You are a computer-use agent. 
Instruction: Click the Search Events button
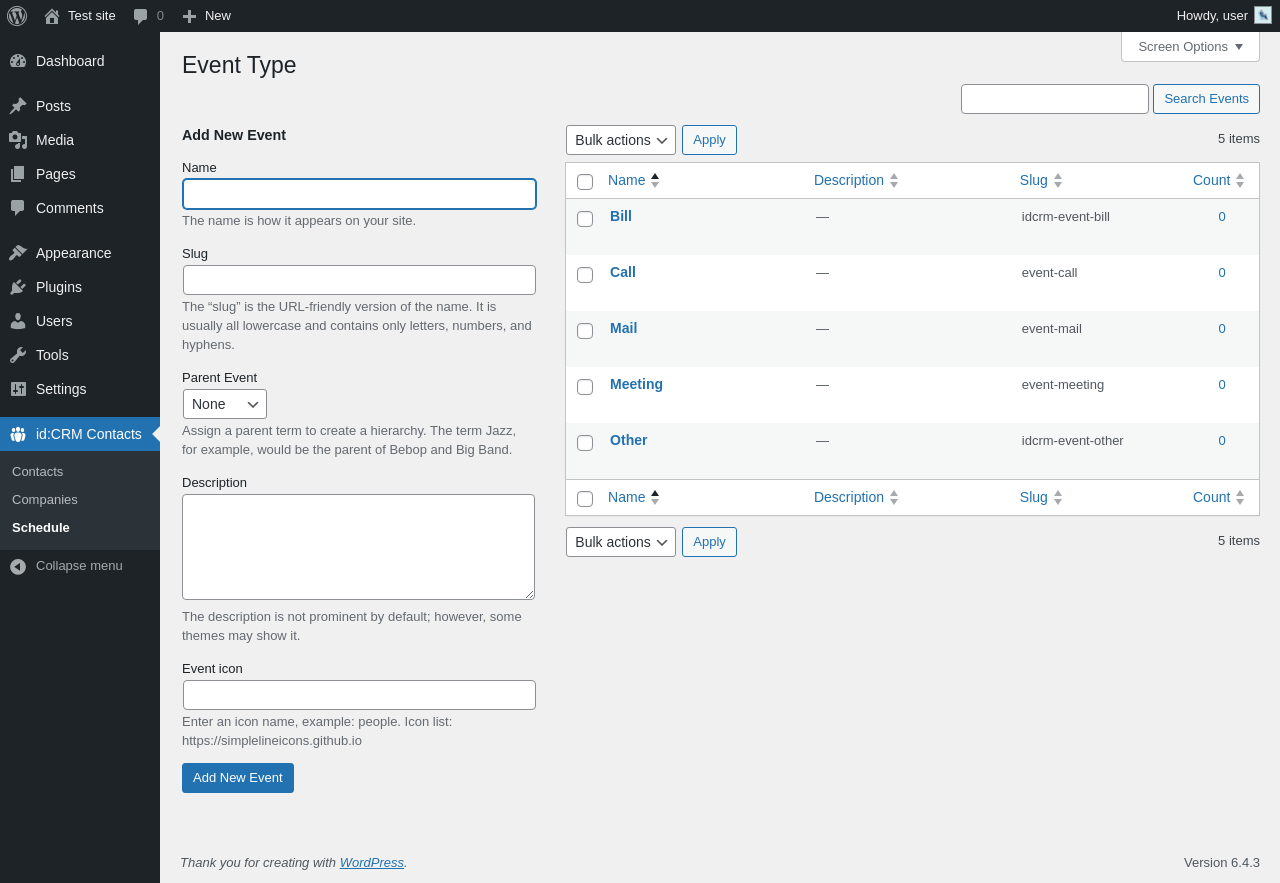(x=1206, y=99)
